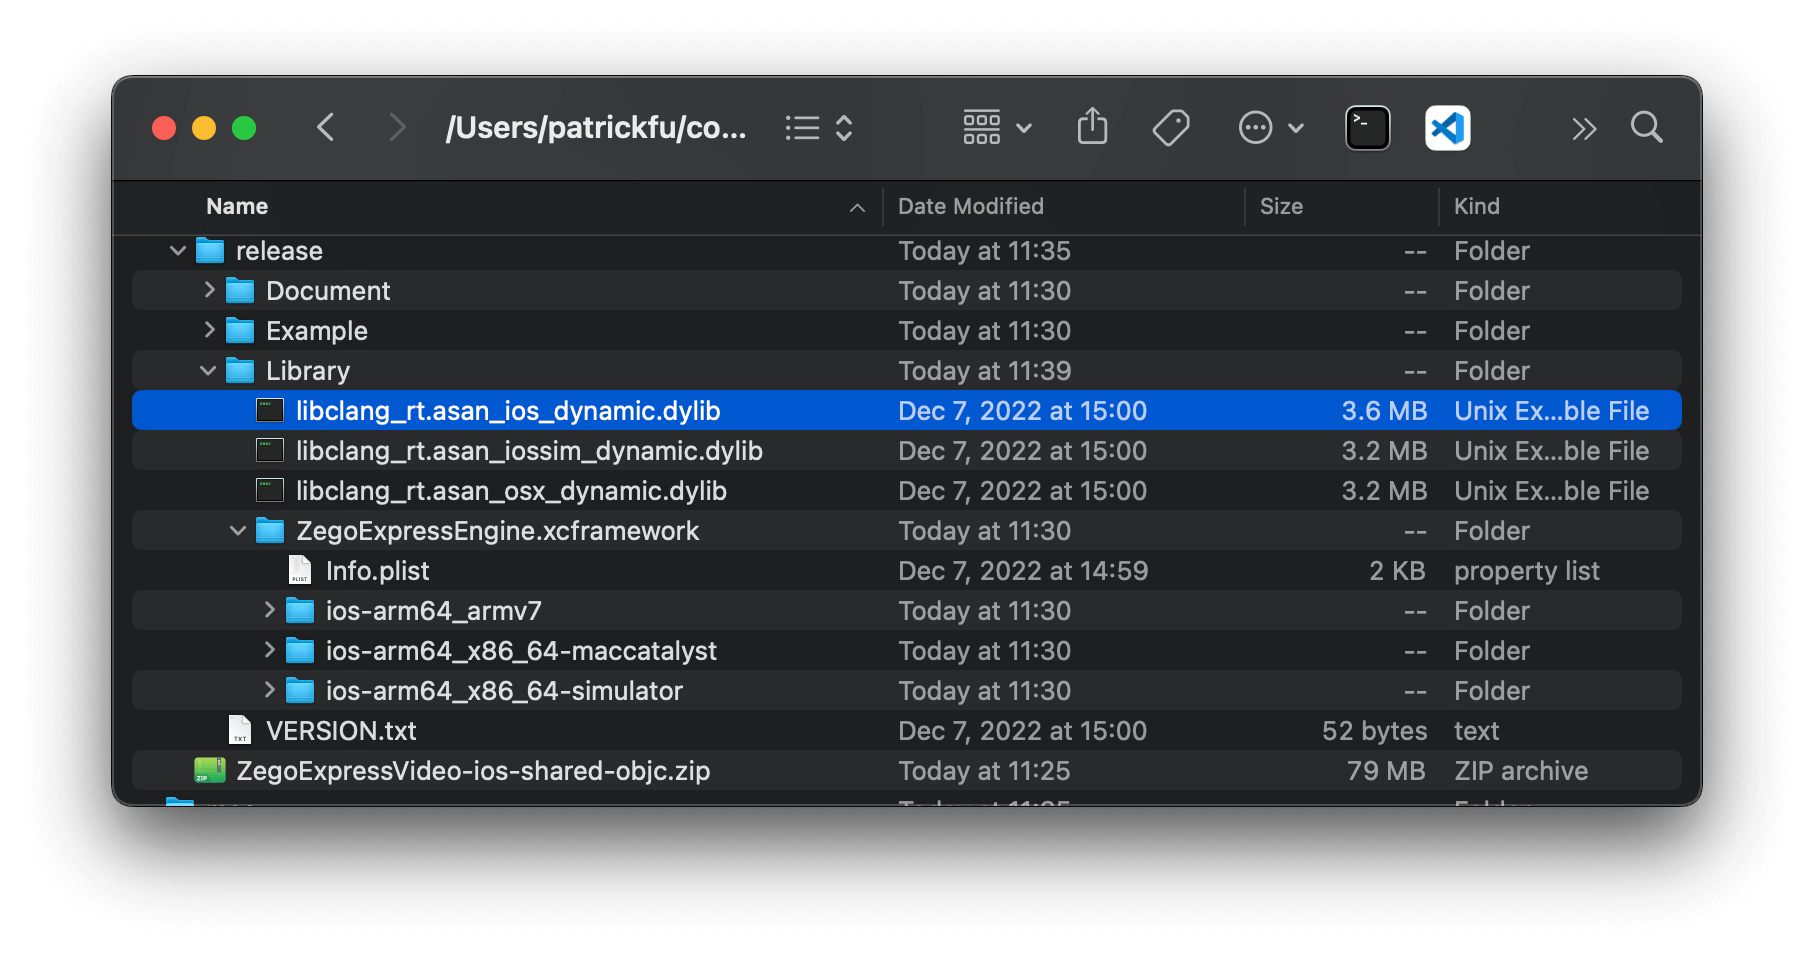Viewport: 1814px width, 954px height.
Task: Zoom the window with the green button
Action: tap(244, 128)
